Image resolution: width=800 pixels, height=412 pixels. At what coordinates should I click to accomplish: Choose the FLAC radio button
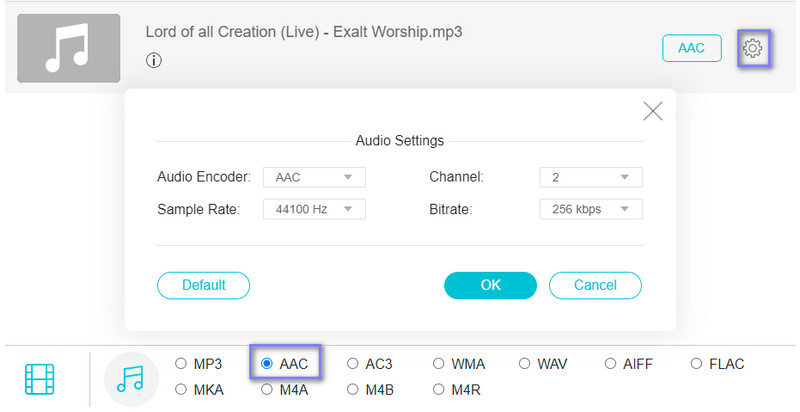pos(695,364)
